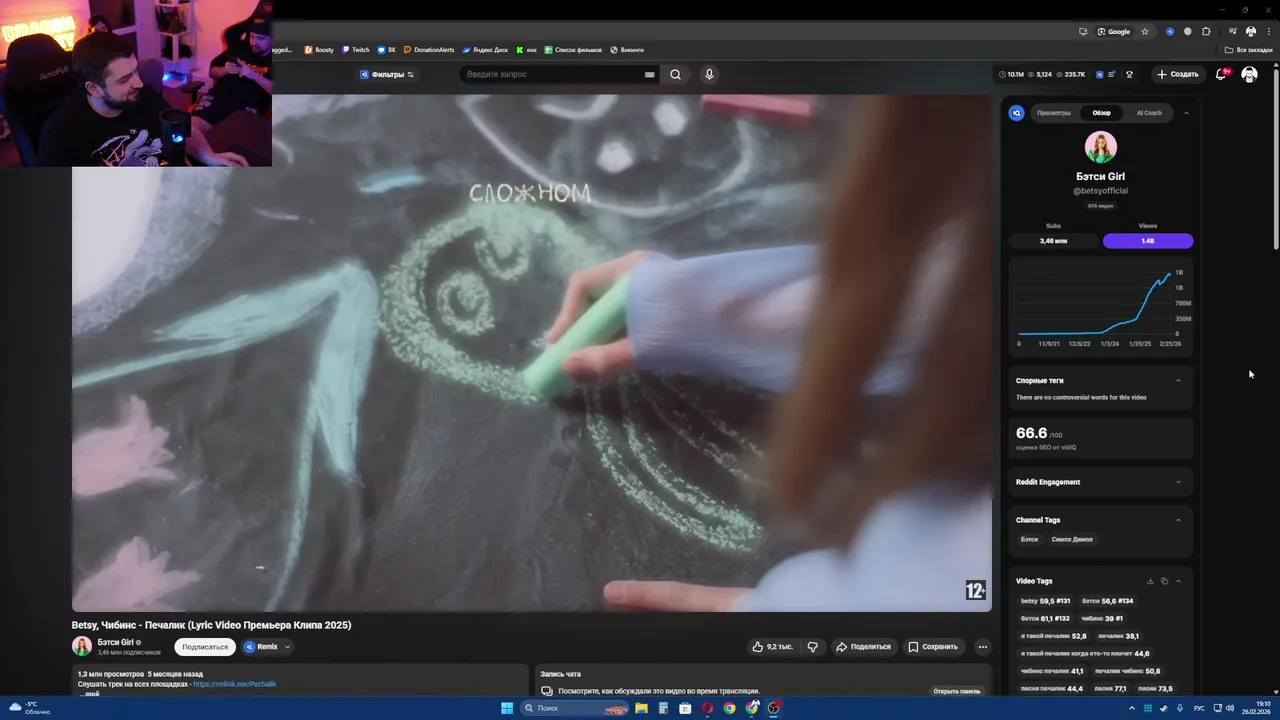Open Windows Start menu
This screenshot has height=720, width=1280.
point(507,708)
